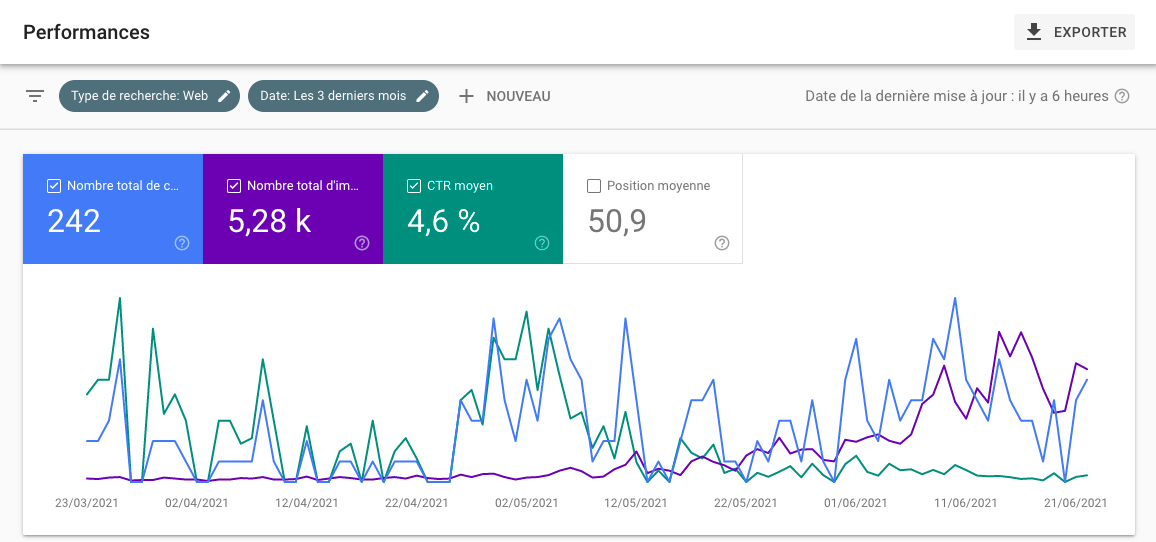1156x542 pixels.
Task: Uncheck the CTR moyen checkbox
Action: point(414,186)
